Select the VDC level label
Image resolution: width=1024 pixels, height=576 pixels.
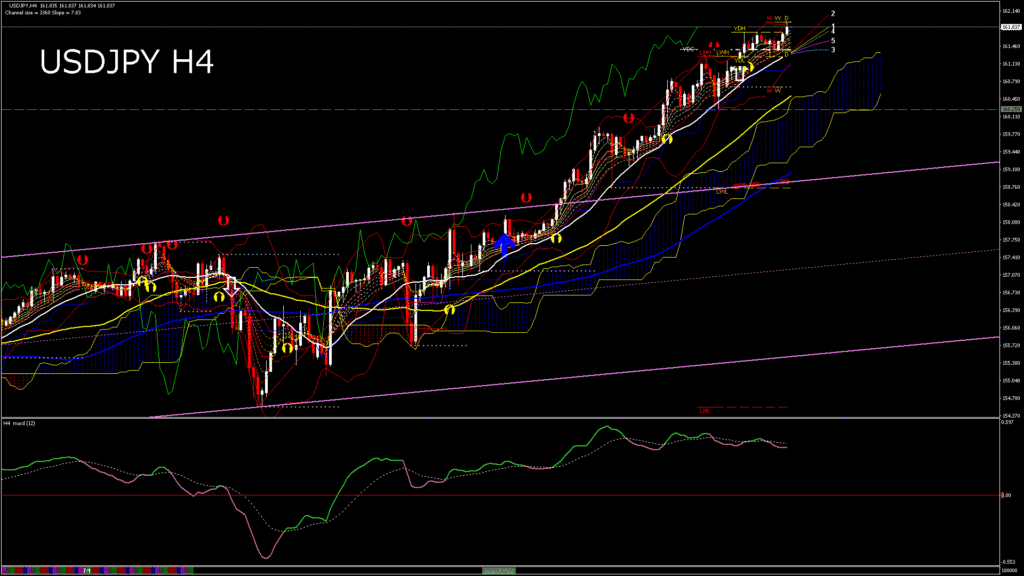tap(688, 49)
